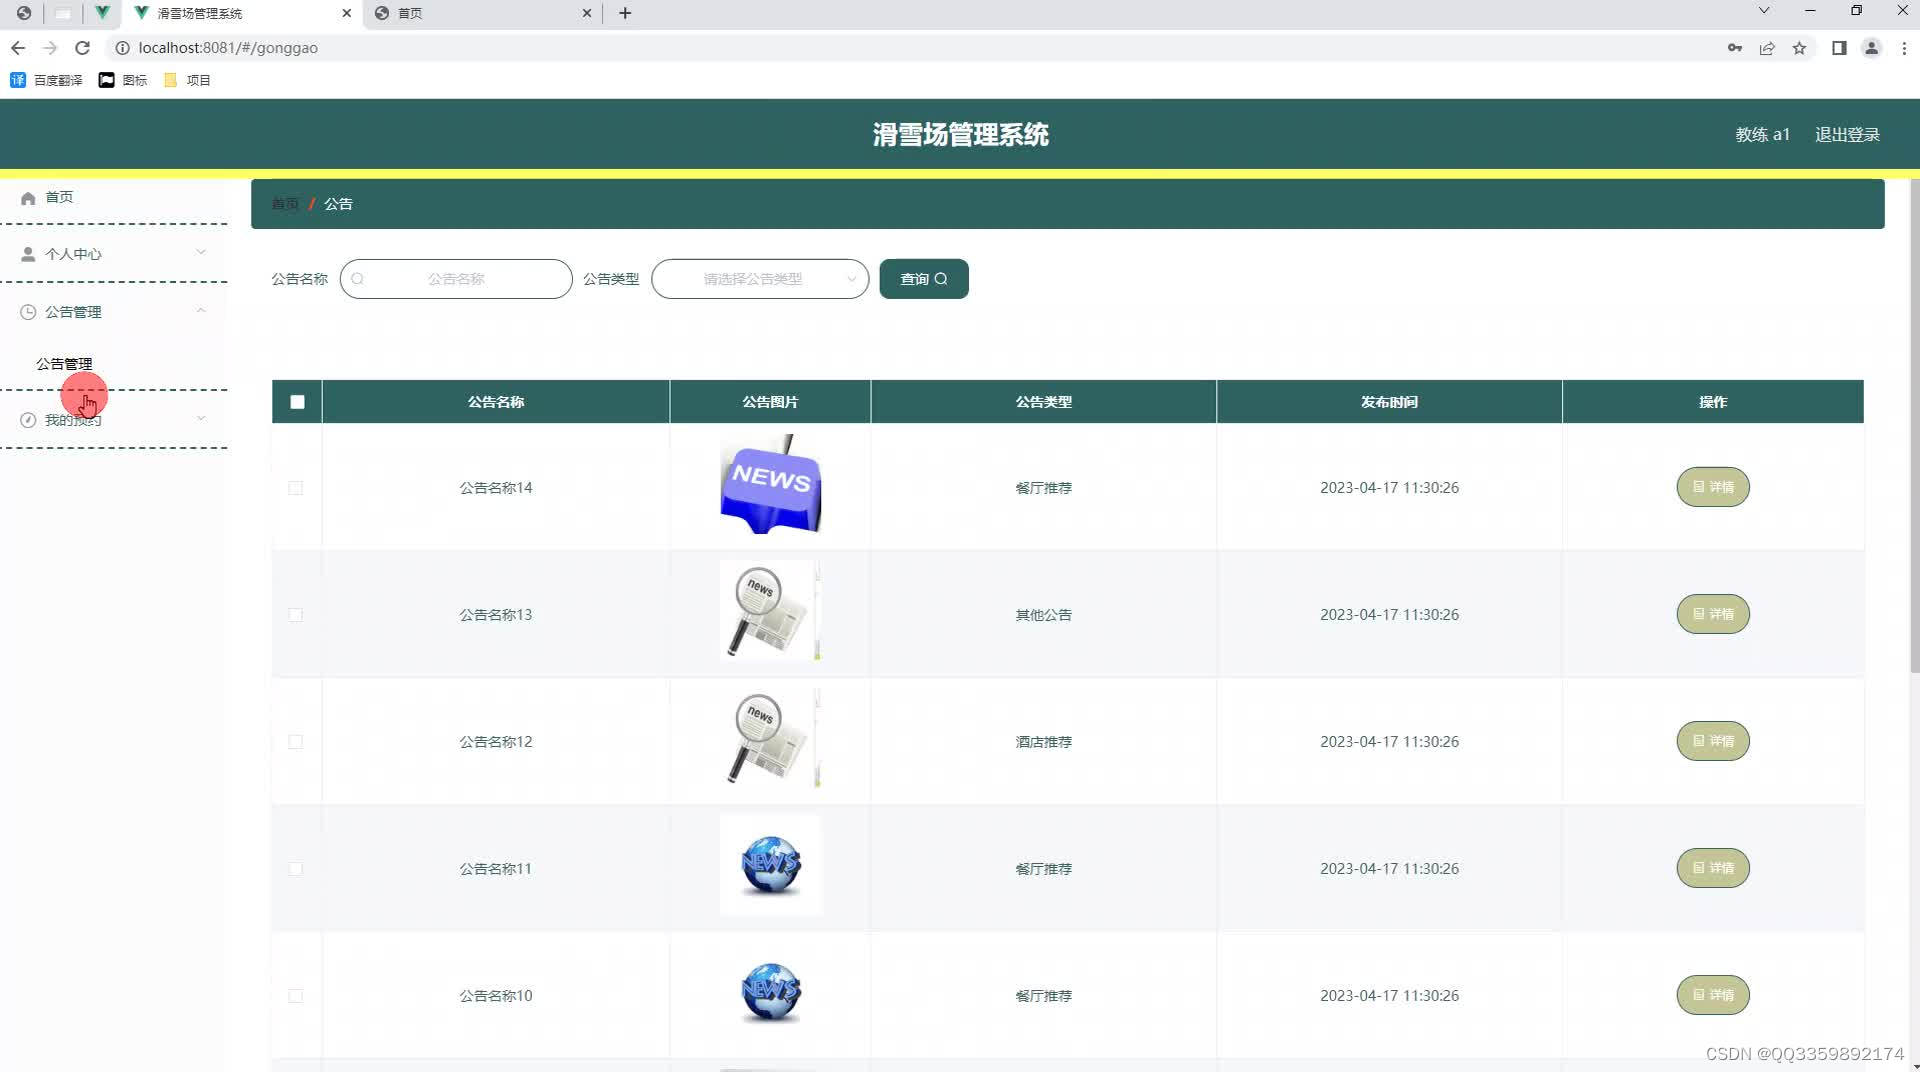Select the 其他公告 cell in row 公告名称13
1920x1072 pixels.
tap(1044, 615)
